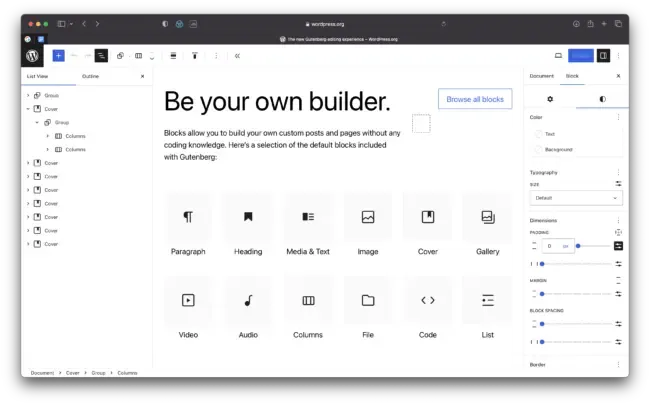Click the undo arrow in the editor toolbar
Screen dimensions: 650x405
[74, 56]
